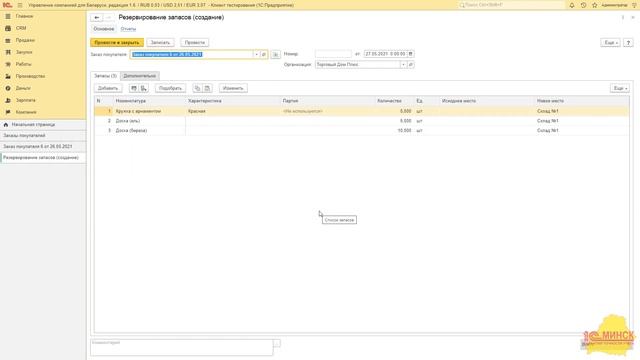
Task: Click the copy rows icon
Action: click(198, 88)
